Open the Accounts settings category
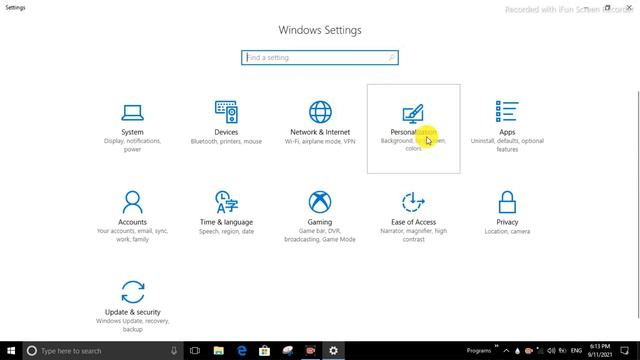Viewport: 640px width, 360px height. pos(132,218)
